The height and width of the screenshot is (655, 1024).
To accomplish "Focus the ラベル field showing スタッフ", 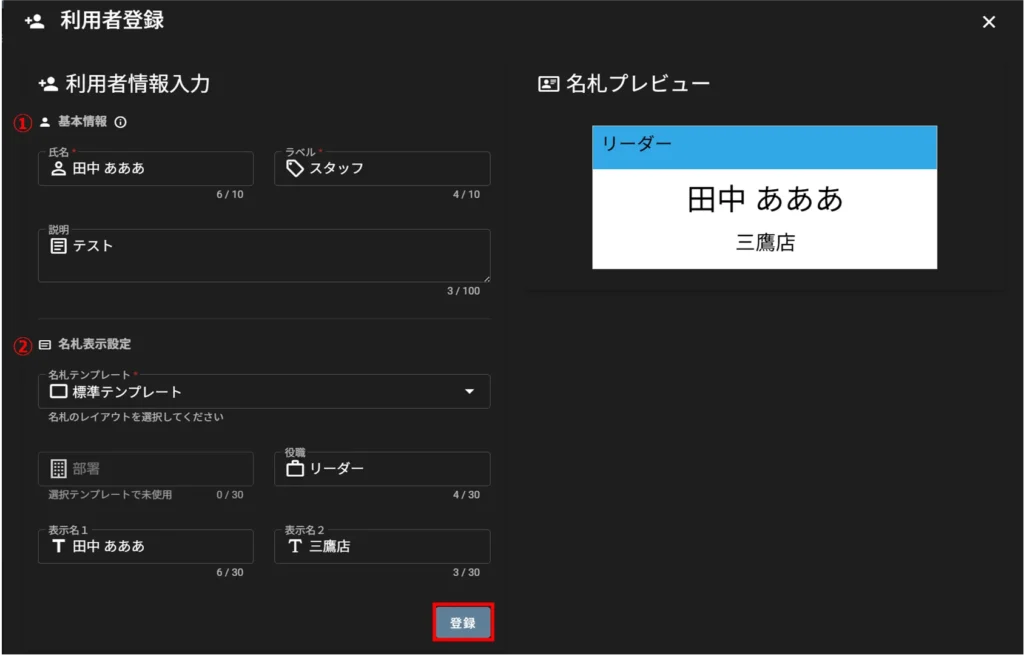I will pos(395,169).
